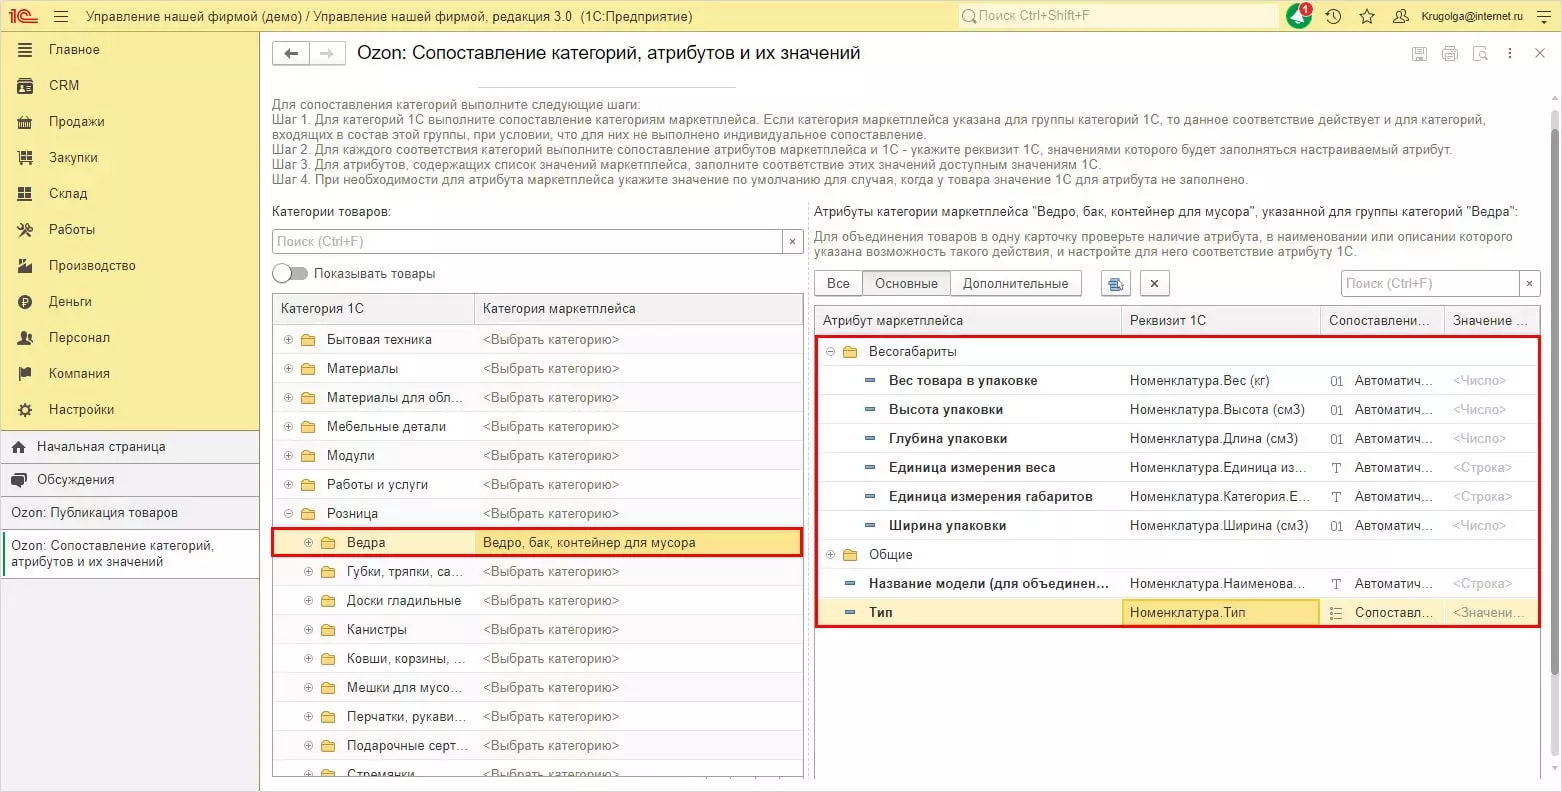Viewport: 1562px width, 792px height.
Task: Toggle the Показывать товары switch
Action: tap(290, 274)
